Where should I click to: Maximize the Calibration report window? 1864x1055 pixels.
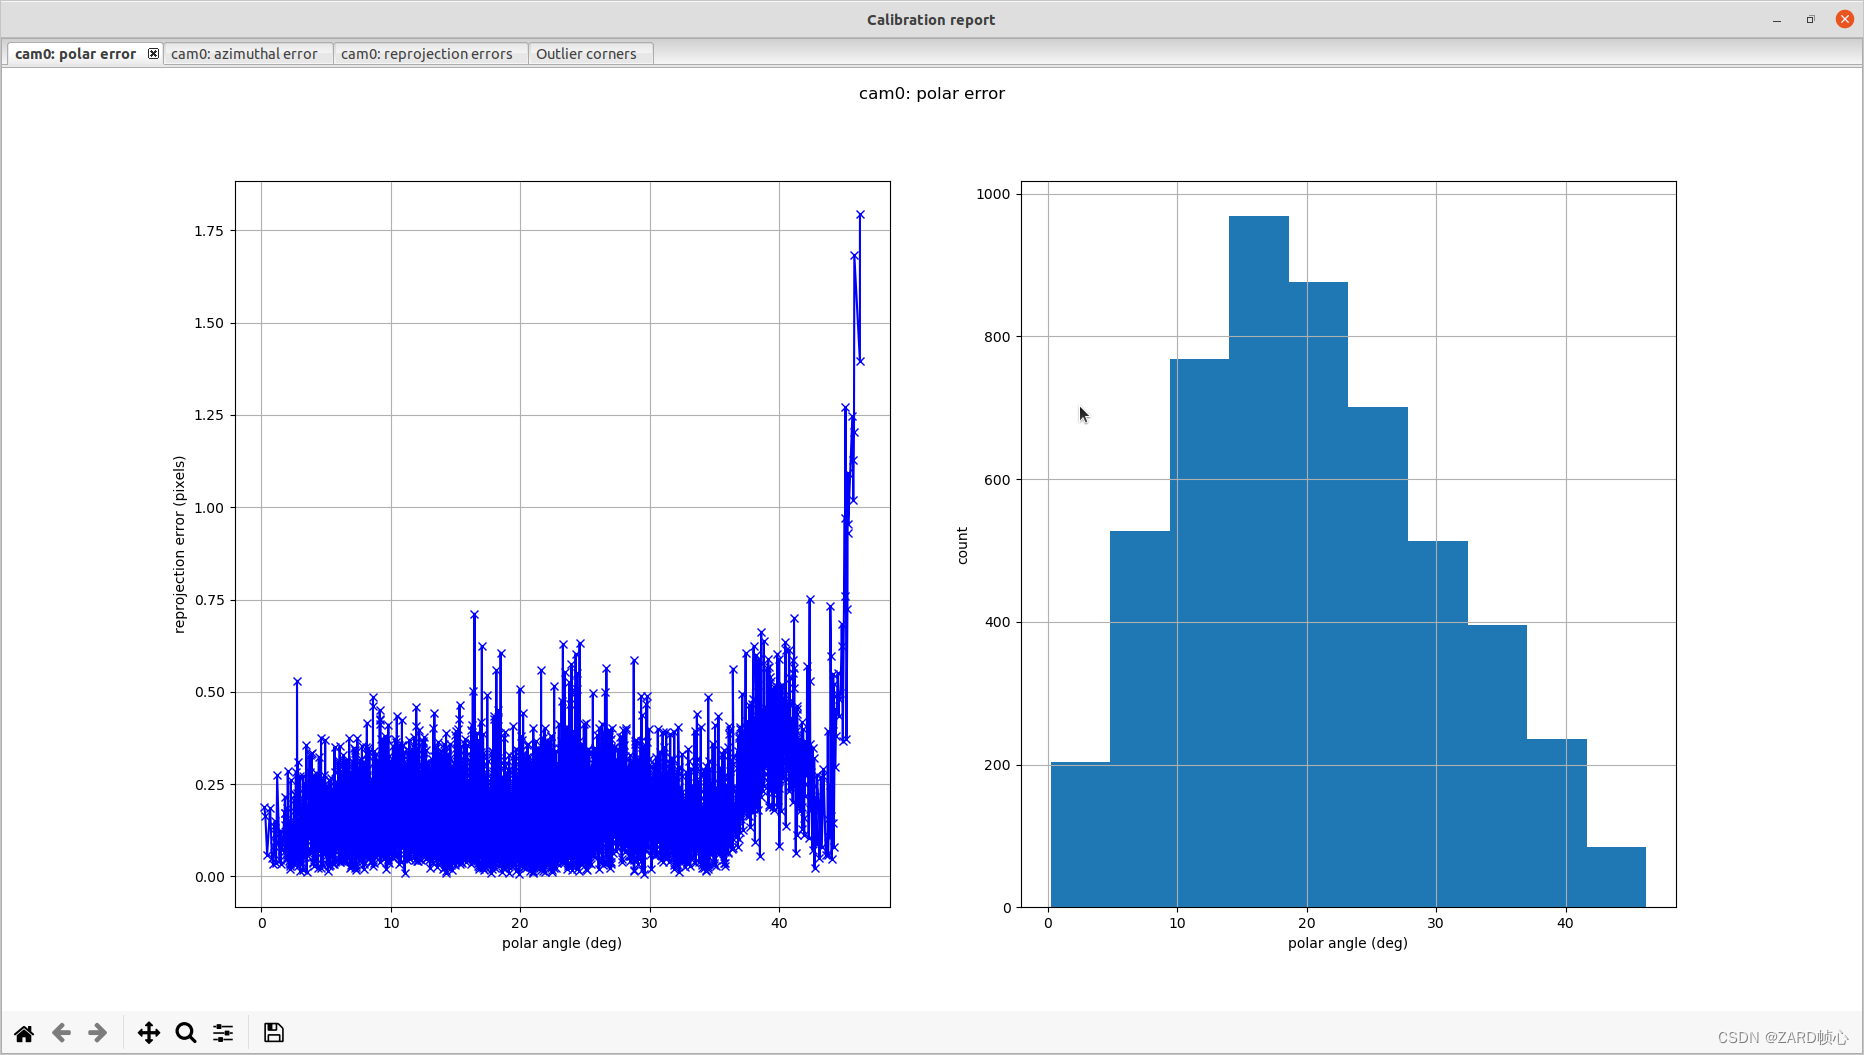point(1810,20)
